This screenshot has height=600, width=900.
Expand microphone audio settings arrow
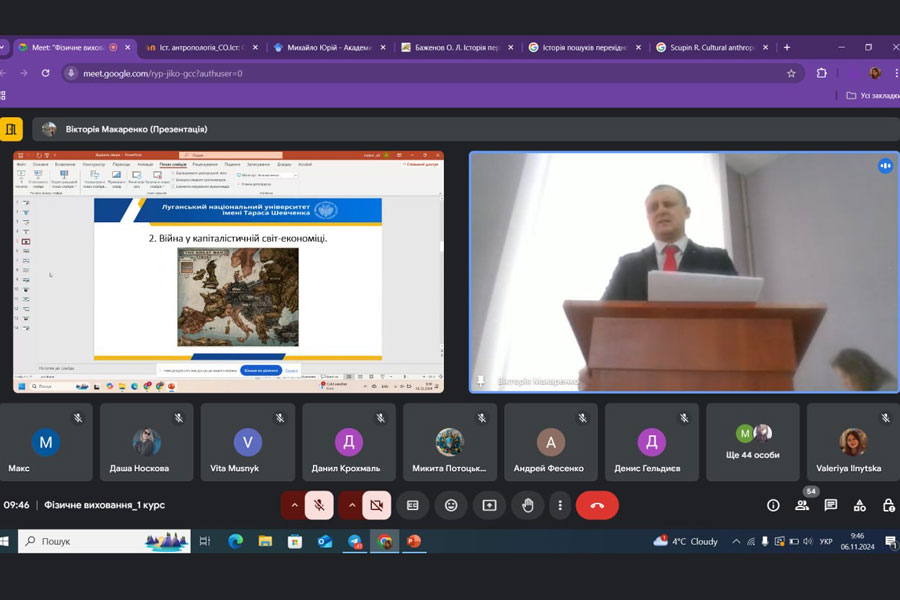[x=293, y=505]
